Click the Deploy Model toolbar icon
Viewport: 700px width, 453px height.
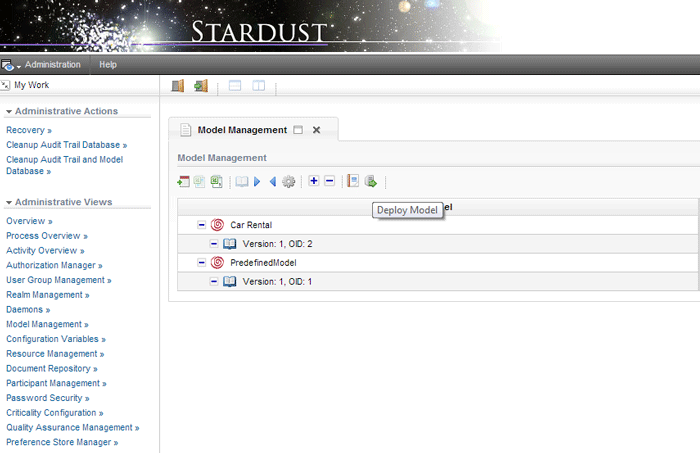point(371,181)
